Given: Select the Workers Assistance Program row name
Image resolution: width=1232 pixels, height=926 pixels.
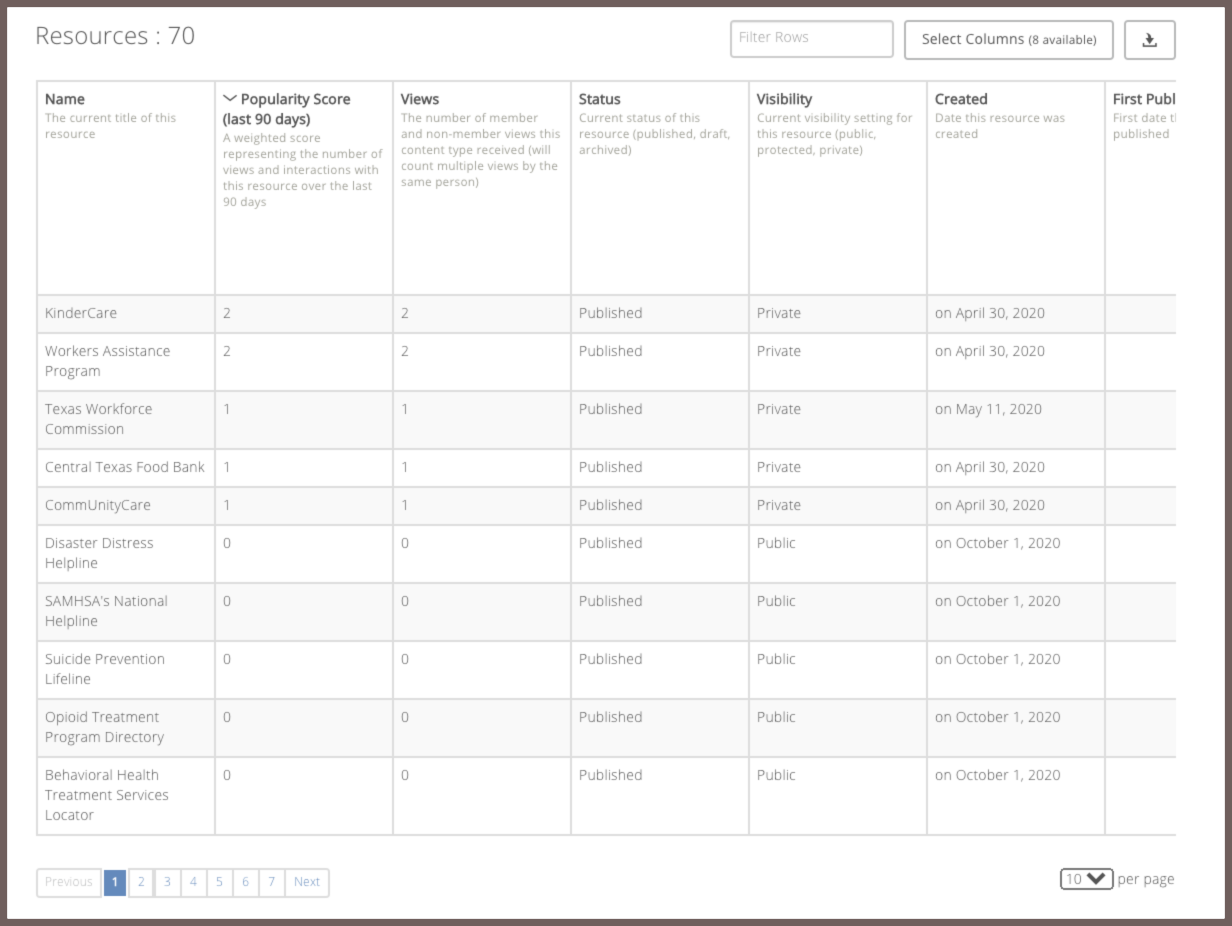Looking at the screenshot, I should (x=108, y=361).
